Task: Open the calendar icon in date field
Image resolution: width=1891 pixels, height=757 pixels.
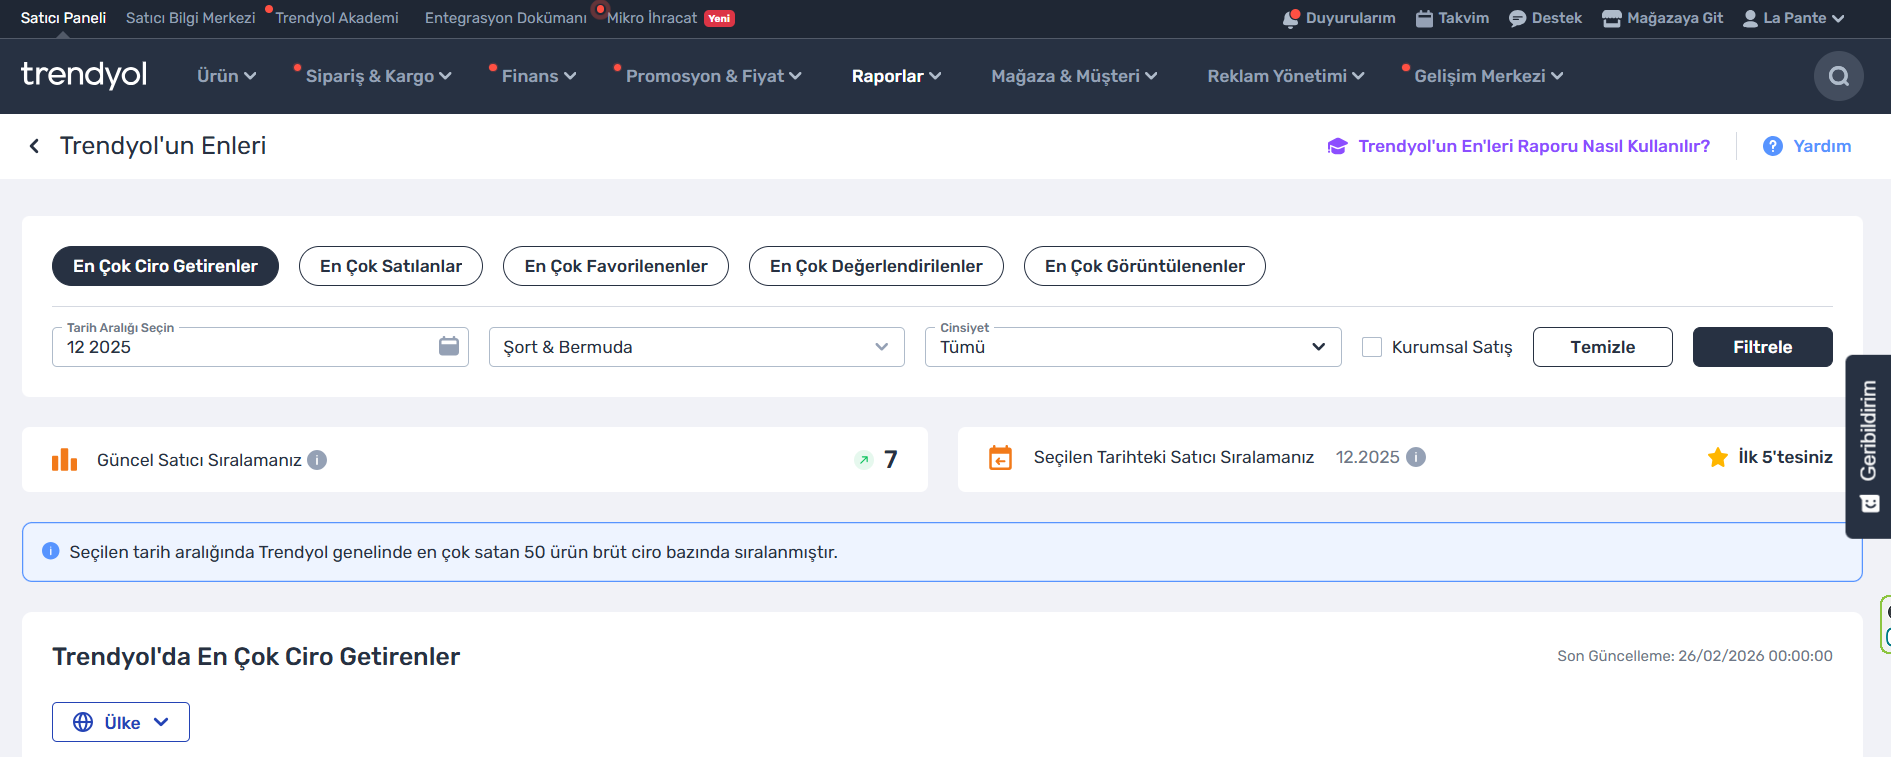Action: click(x=449, y=346)
